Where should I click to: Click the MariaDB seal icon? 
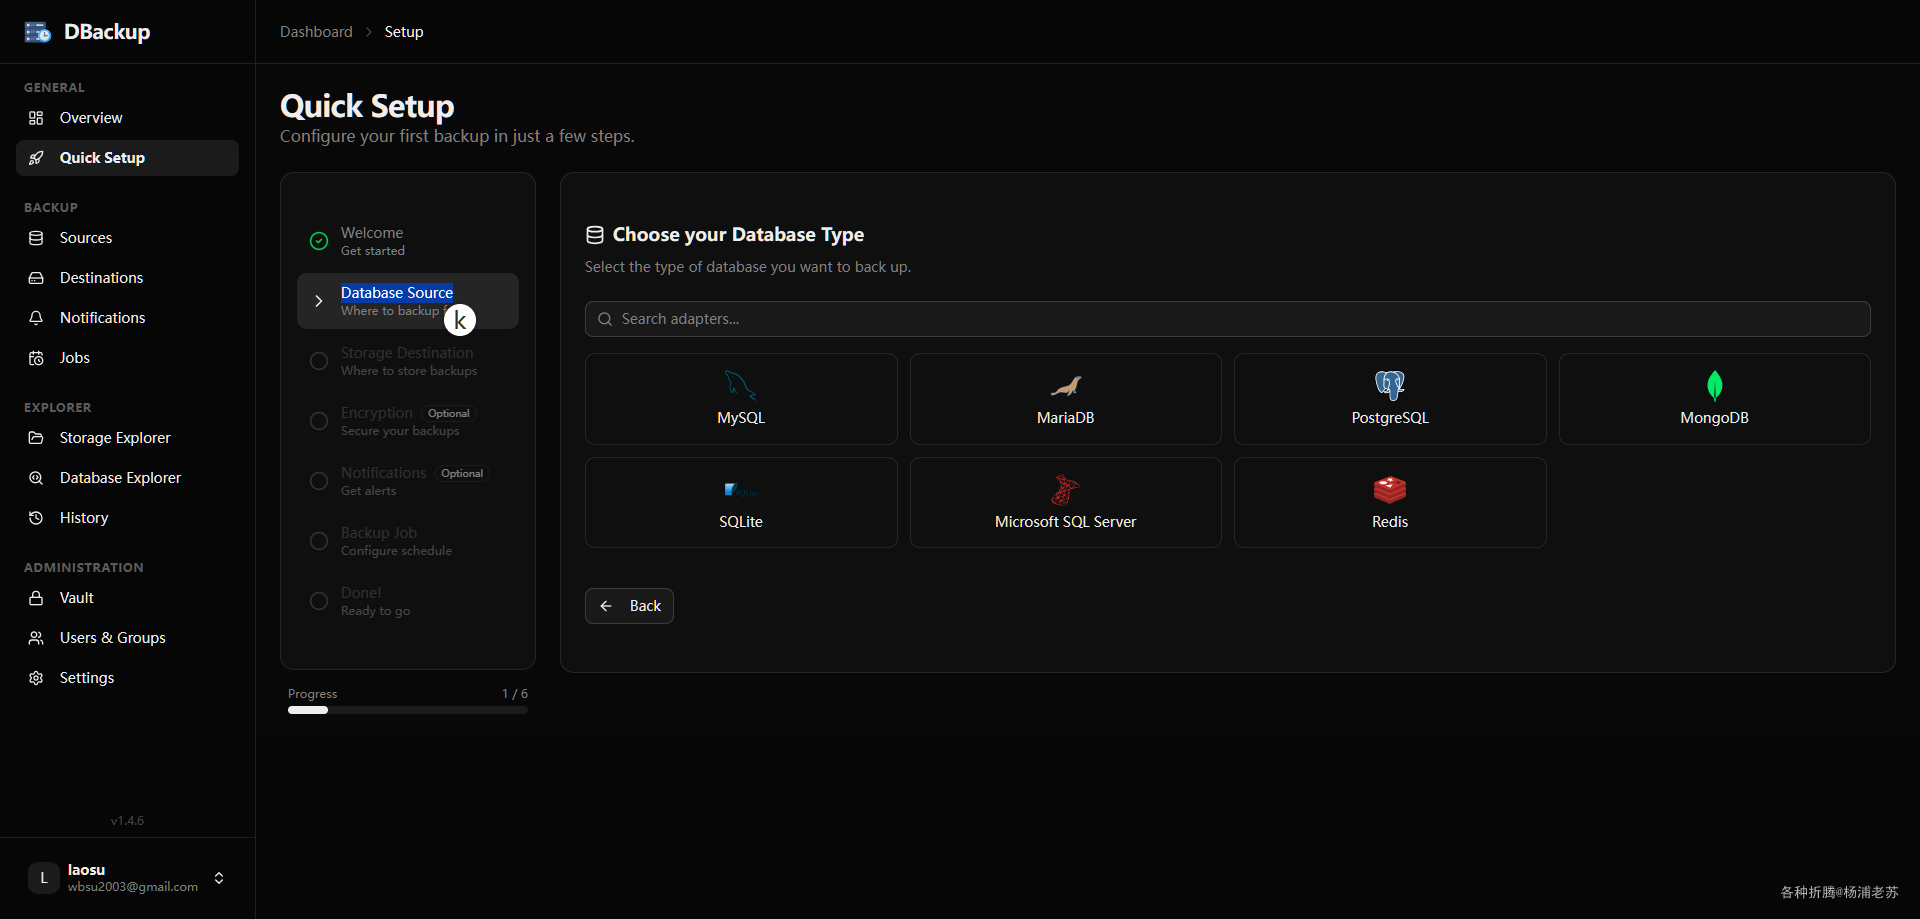(x=1066, y=386)
